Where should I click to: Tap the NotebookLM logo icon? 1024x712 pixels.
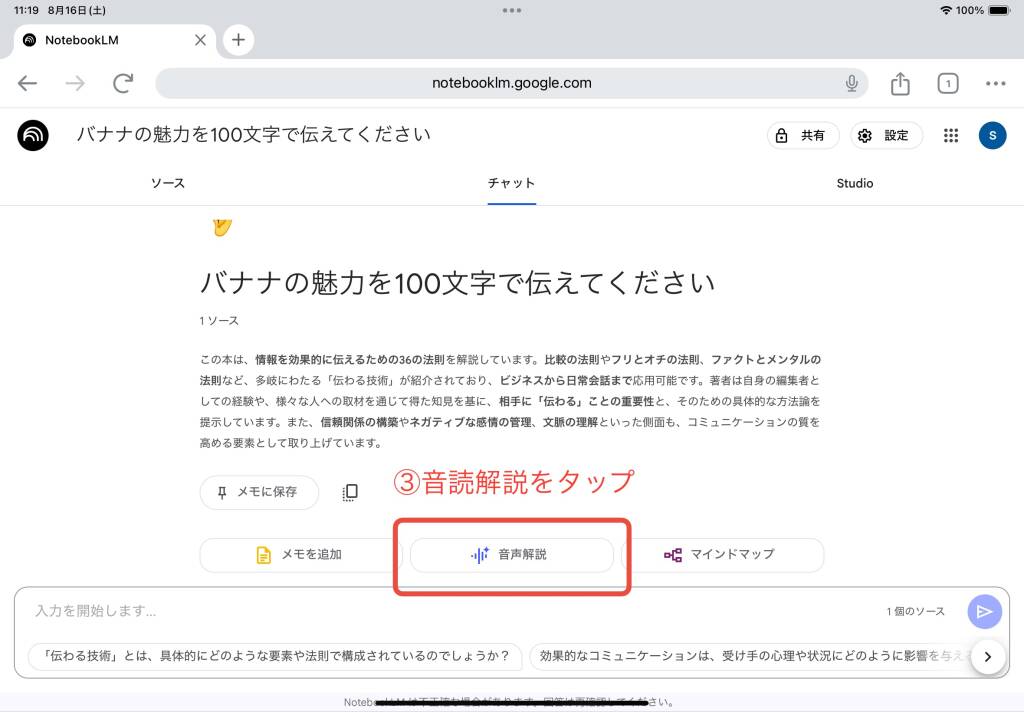33,135
